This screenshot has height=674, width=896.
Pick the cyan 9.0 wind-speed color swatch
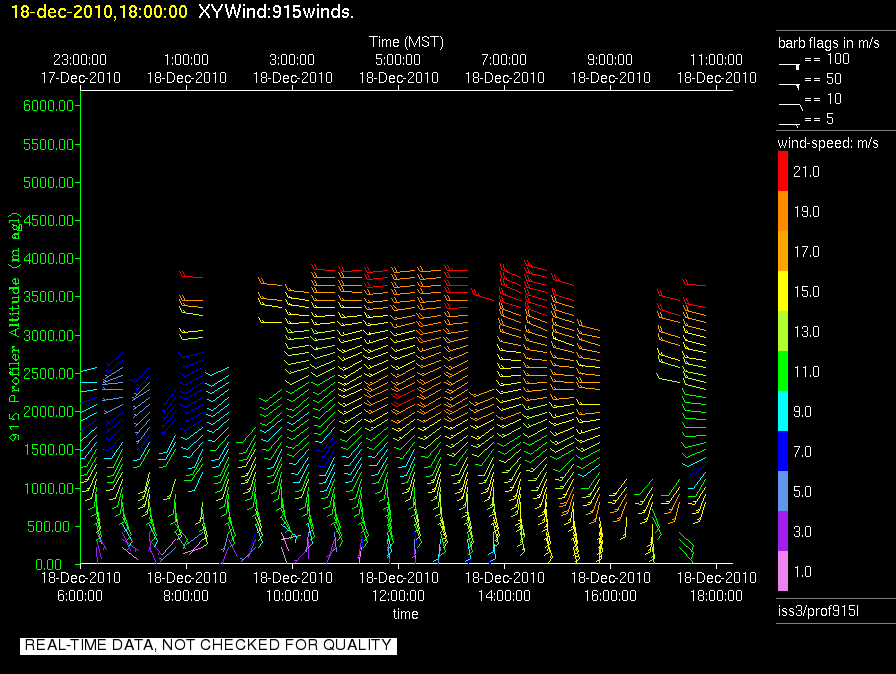[x=783, y=411]
